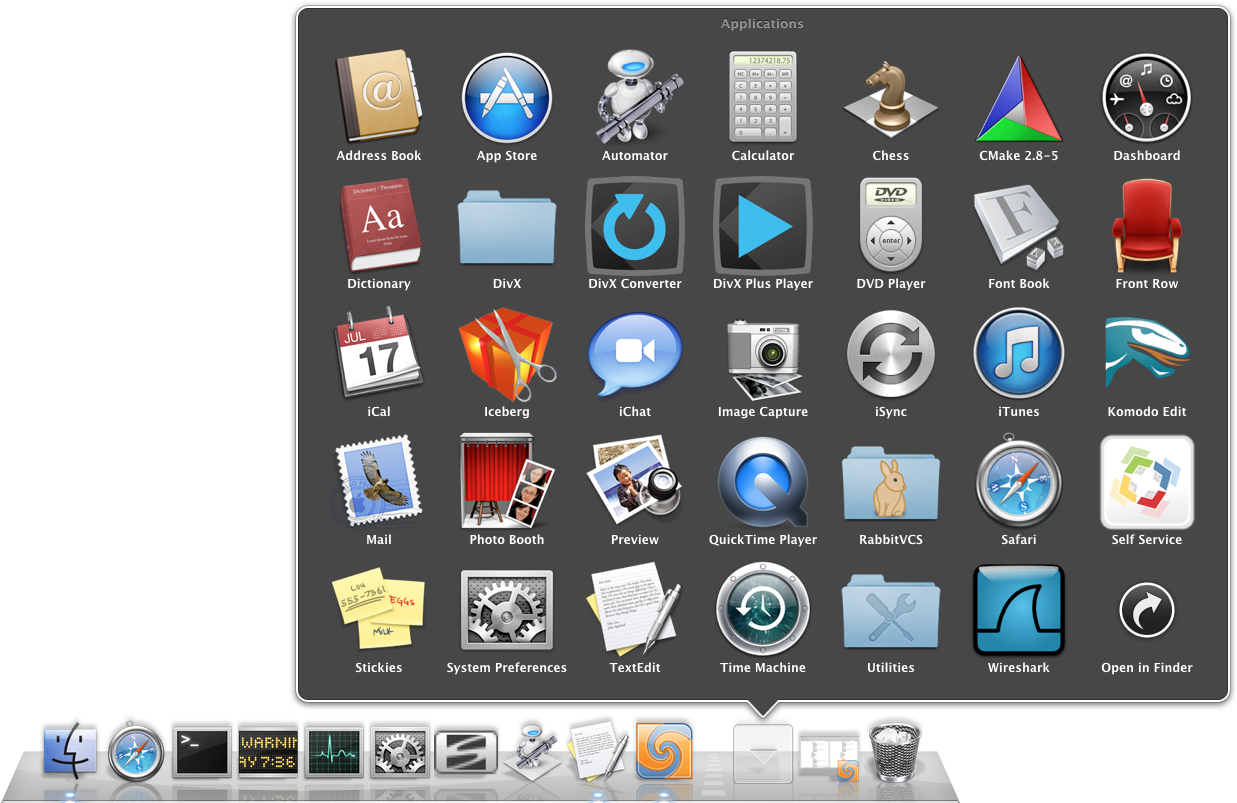
Task: Collapse the Applications stack from its Dock icon
Action: coord(763,753)
